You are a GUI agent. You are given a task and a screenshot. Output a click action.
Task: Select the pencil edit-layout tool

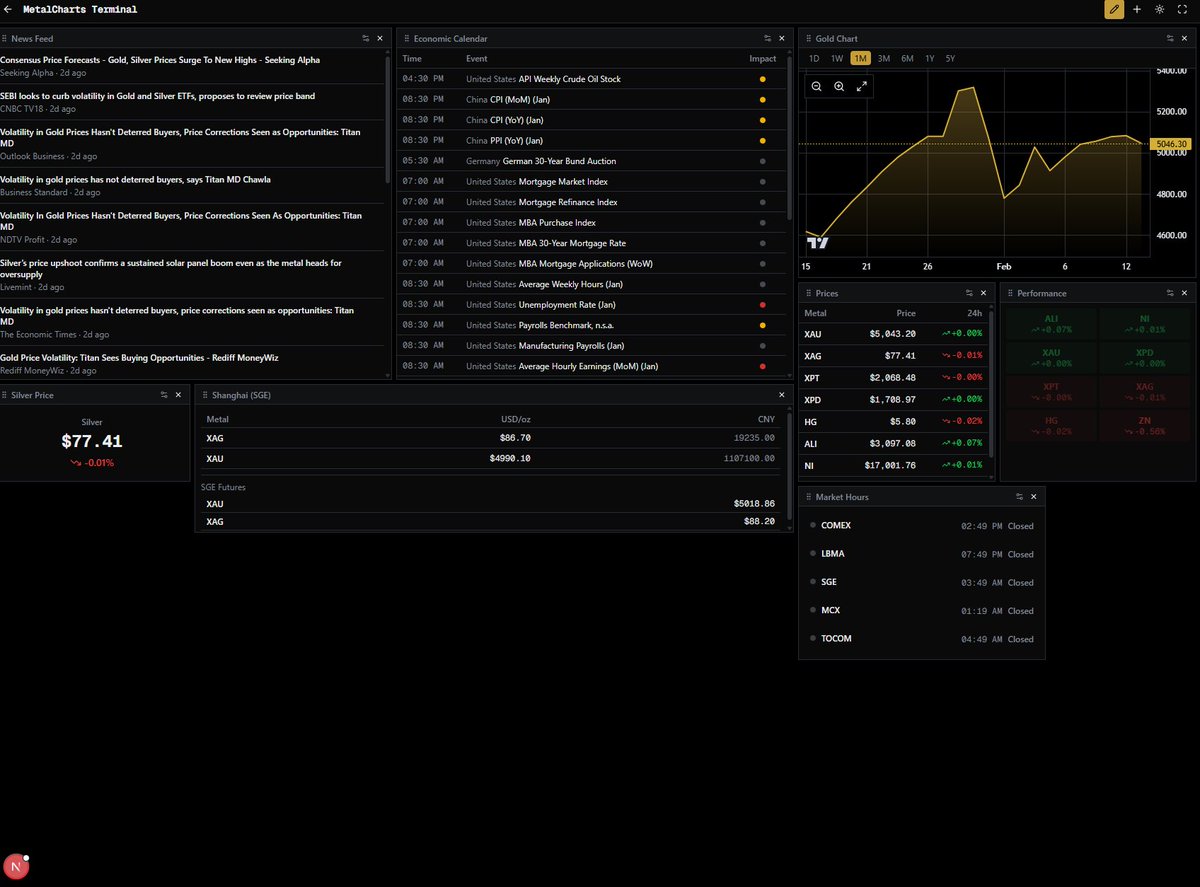point(1113,9)
